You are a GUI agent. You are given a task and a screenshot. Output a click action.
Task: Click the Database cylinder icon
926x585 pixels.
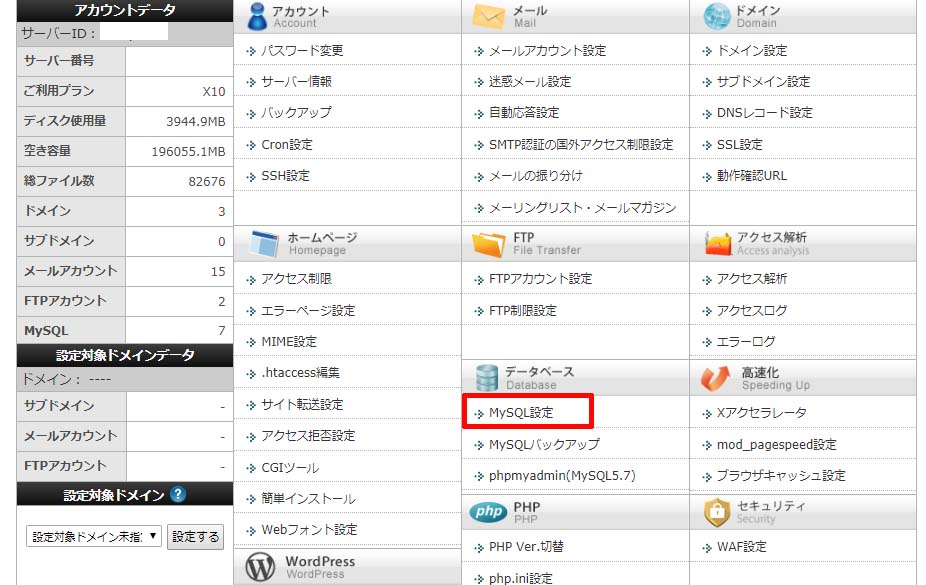(487, 377)
